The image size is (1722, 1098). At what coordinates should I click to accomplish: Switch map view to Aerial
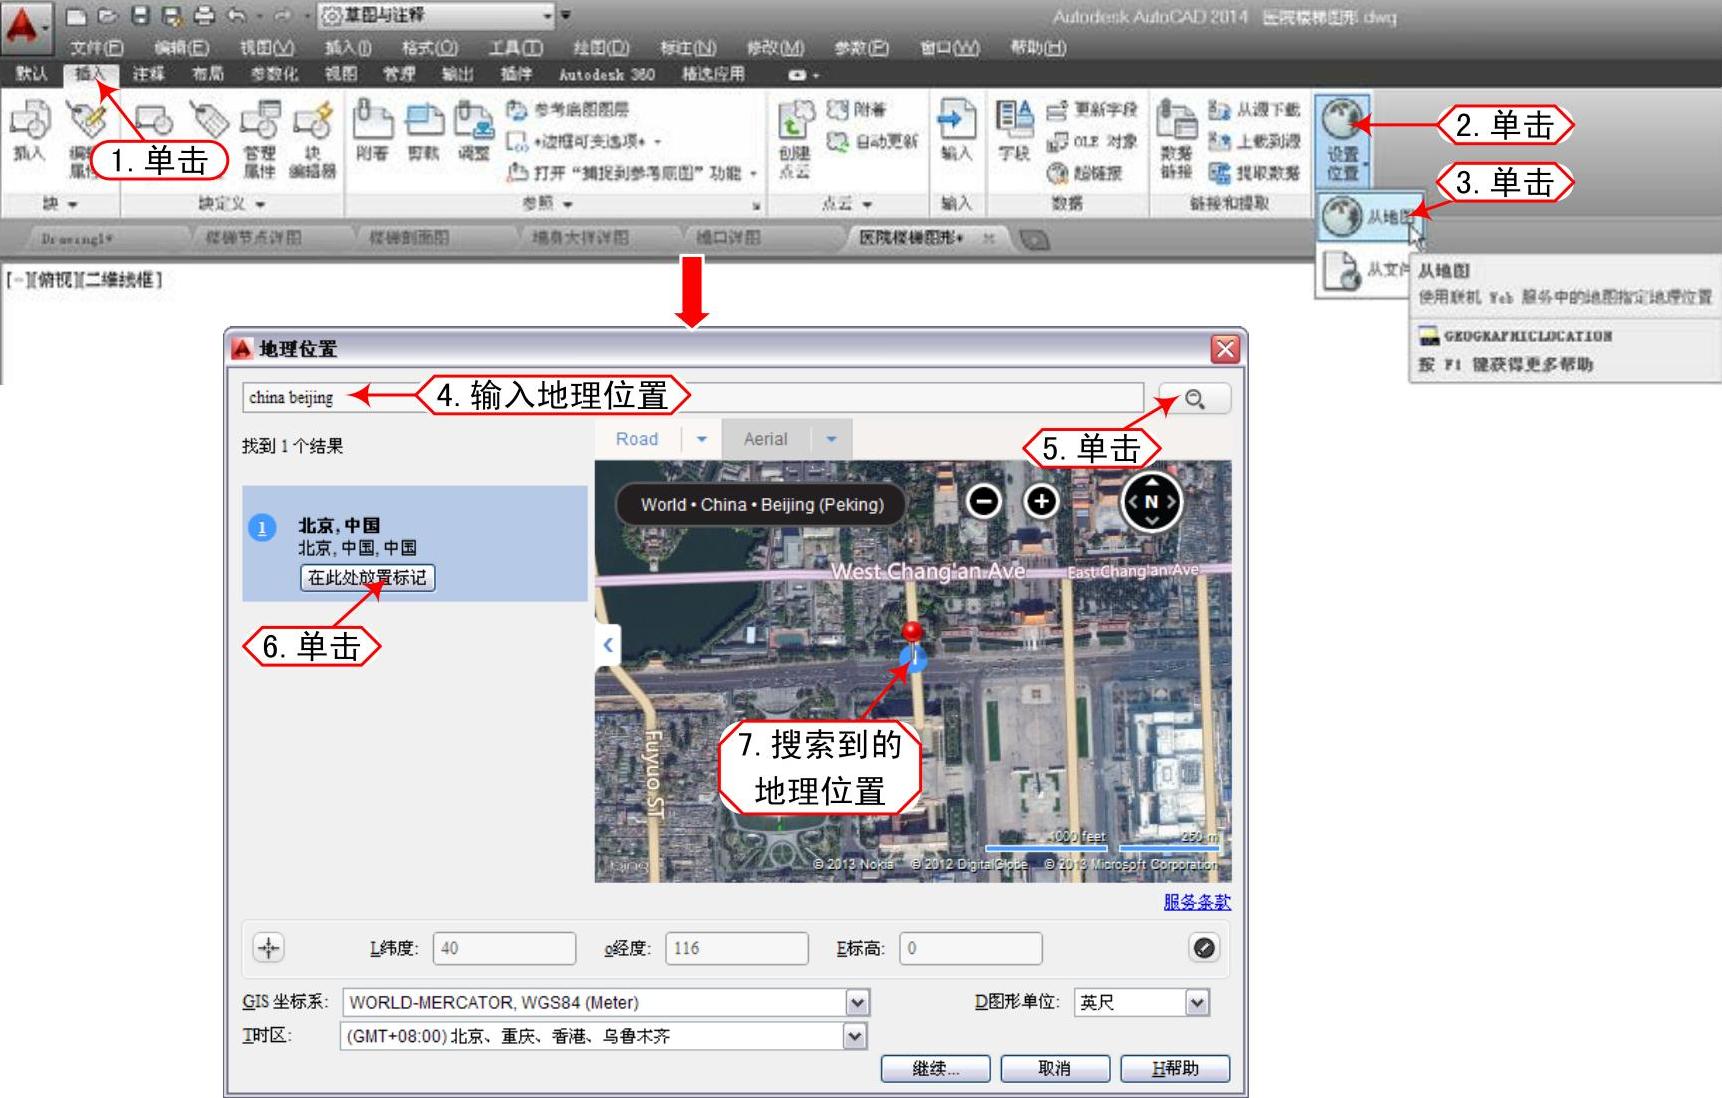(765, 439)
